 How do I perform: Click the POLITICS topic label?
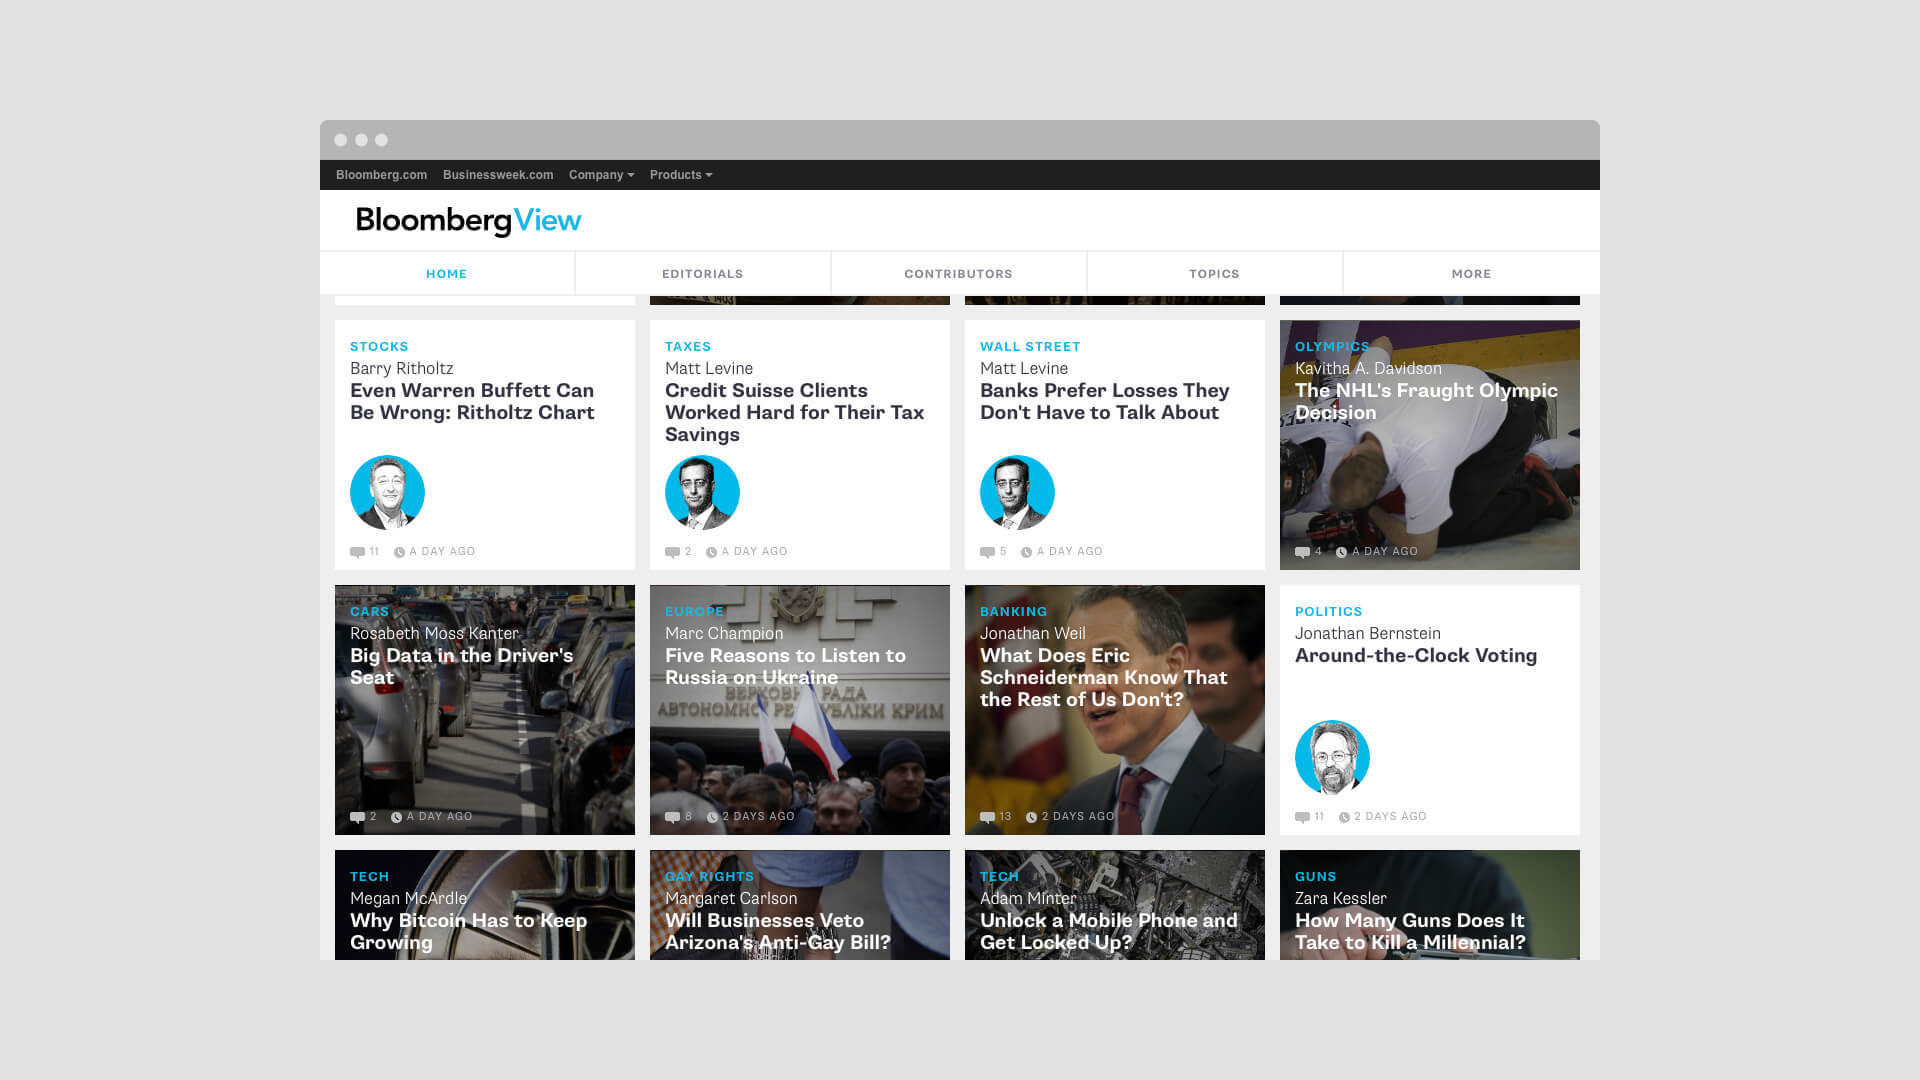1328,612
